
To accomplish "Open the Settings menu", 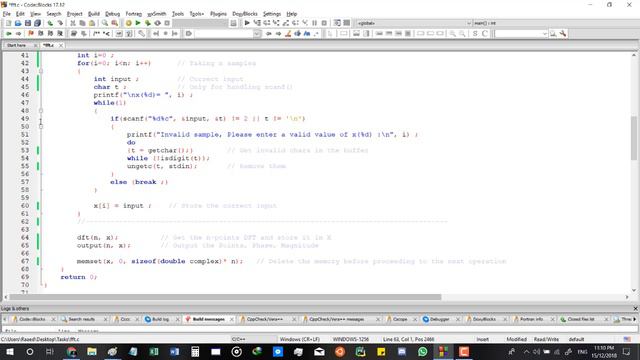I will [272, 14].
